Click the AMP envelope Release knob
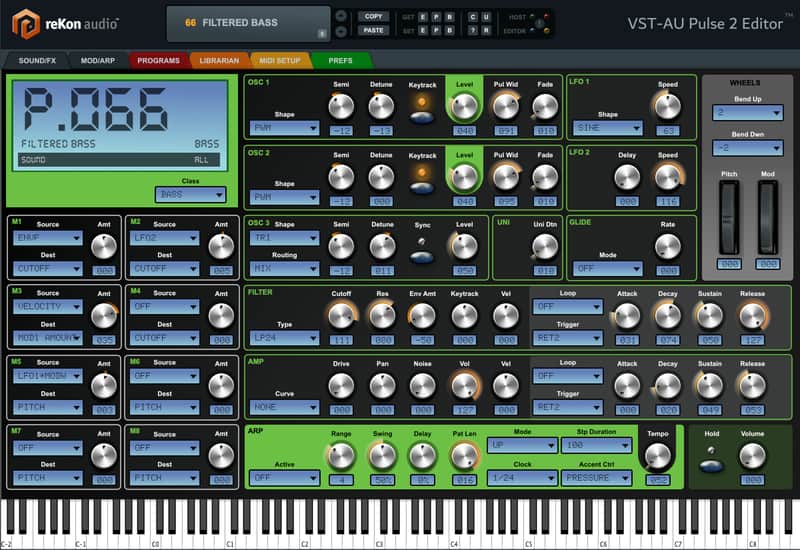Screen dimensions: 800x550 click(x=752, y=386)
